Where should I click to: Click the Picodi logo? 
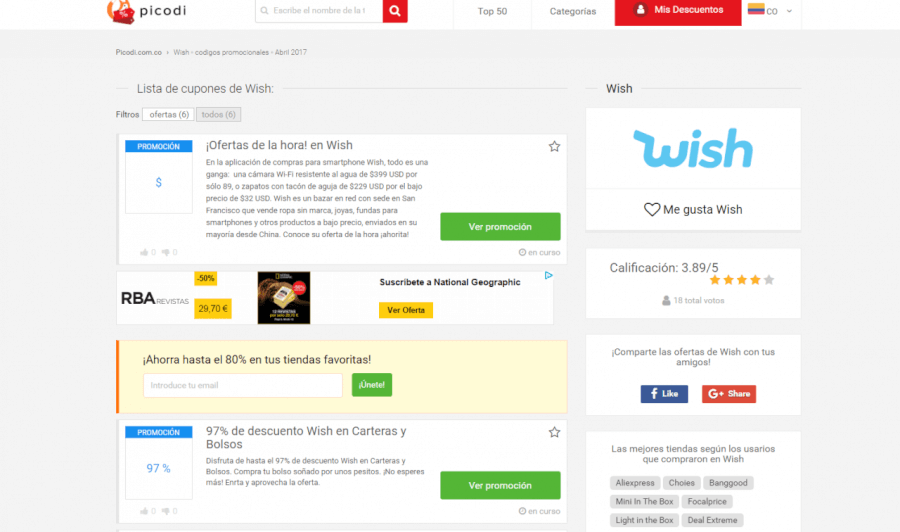tap(147, 11)
